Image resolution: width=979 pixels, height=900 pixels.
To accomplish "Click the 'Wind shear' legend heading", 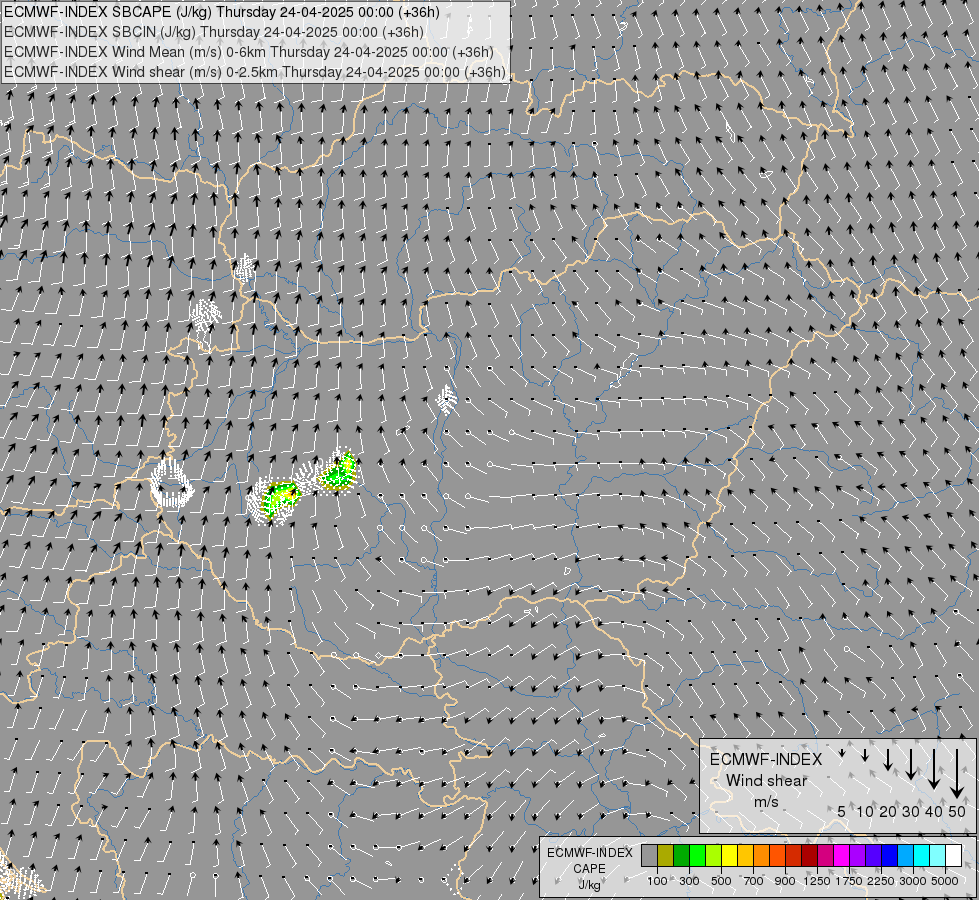I will click(x=766, y=781).
